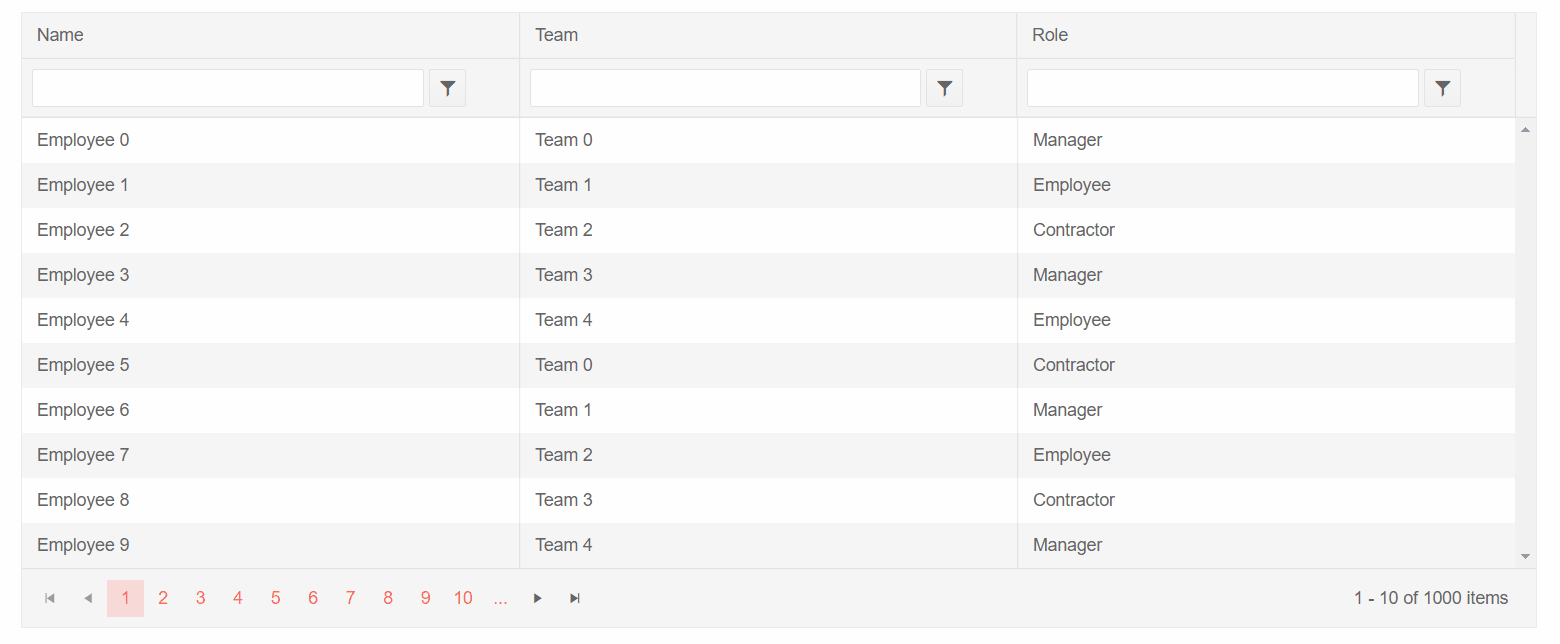
Task: Sort by the Name column header
Action: point(270,35)
